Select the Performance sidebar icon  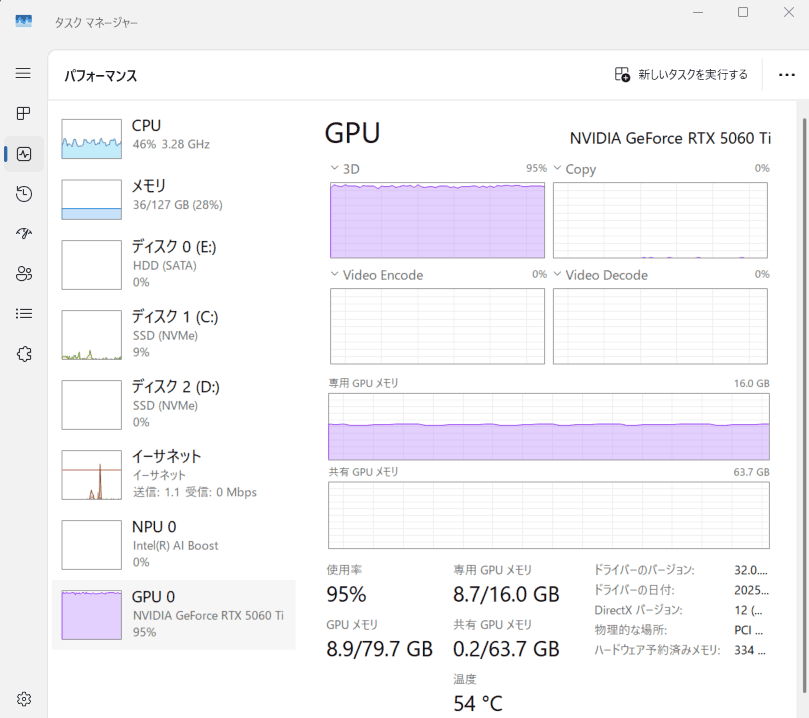coord(23,153)
